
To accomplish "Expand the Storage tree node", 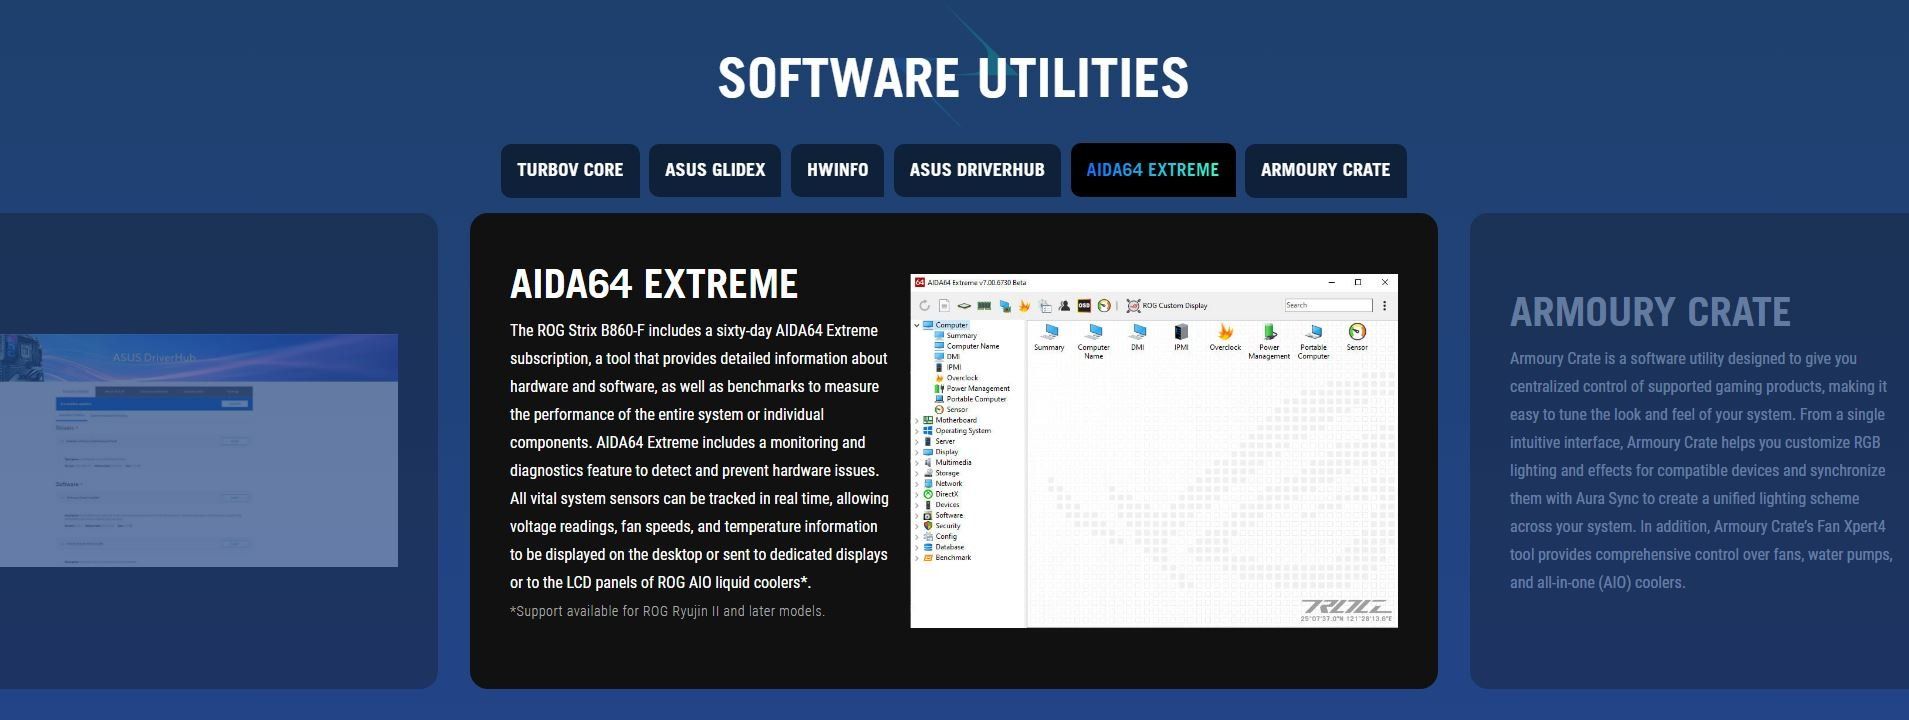I will [917, 473].
